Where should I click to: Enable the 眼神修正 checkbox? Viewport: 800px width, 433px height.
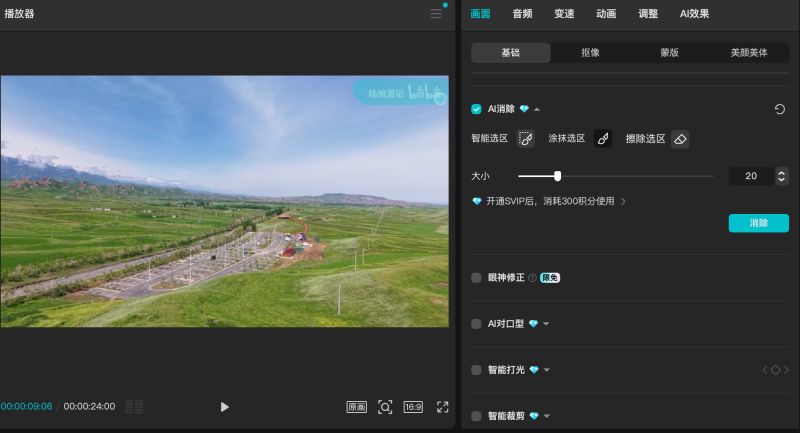(x=476, y=278)
